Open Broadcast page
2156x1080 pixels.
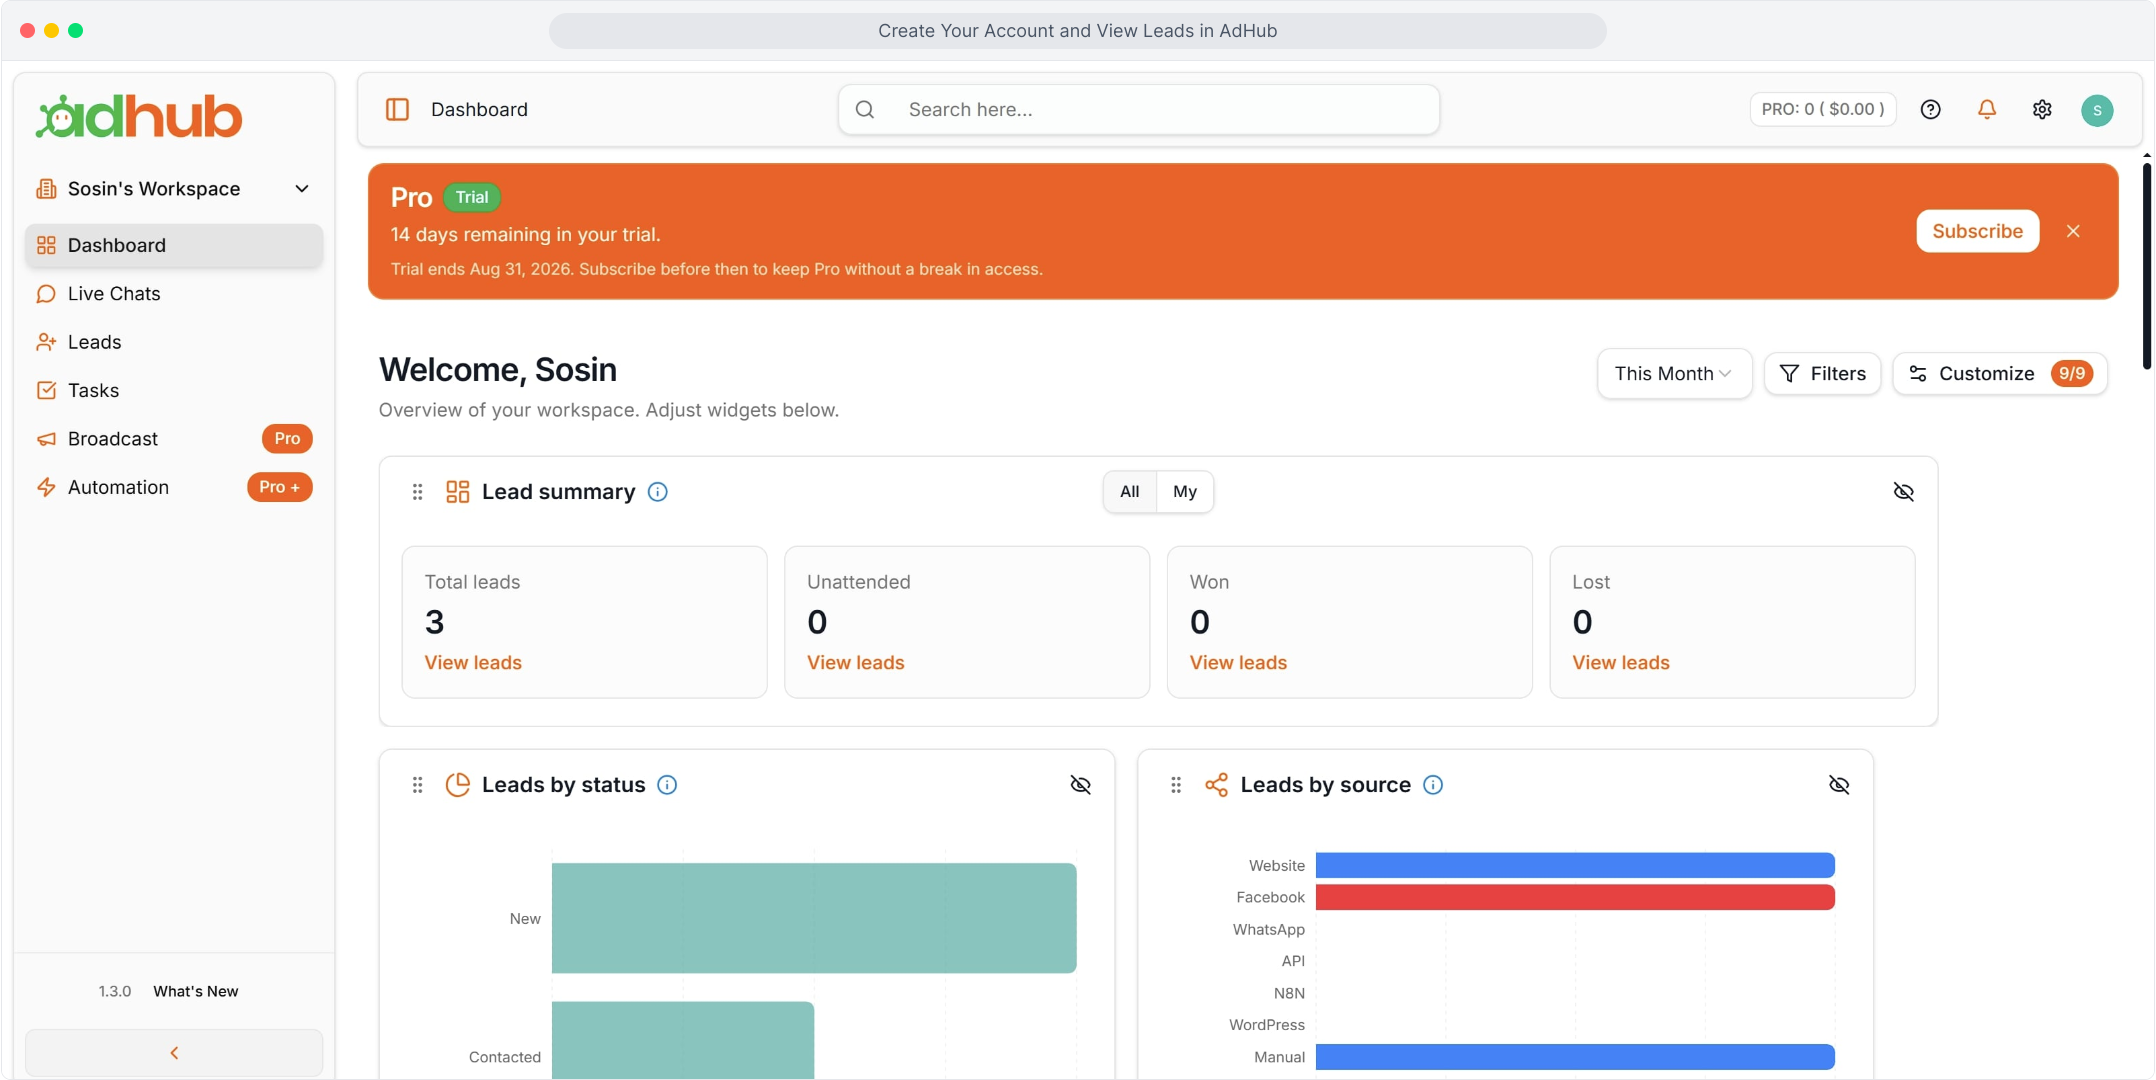tap(174, 439)
